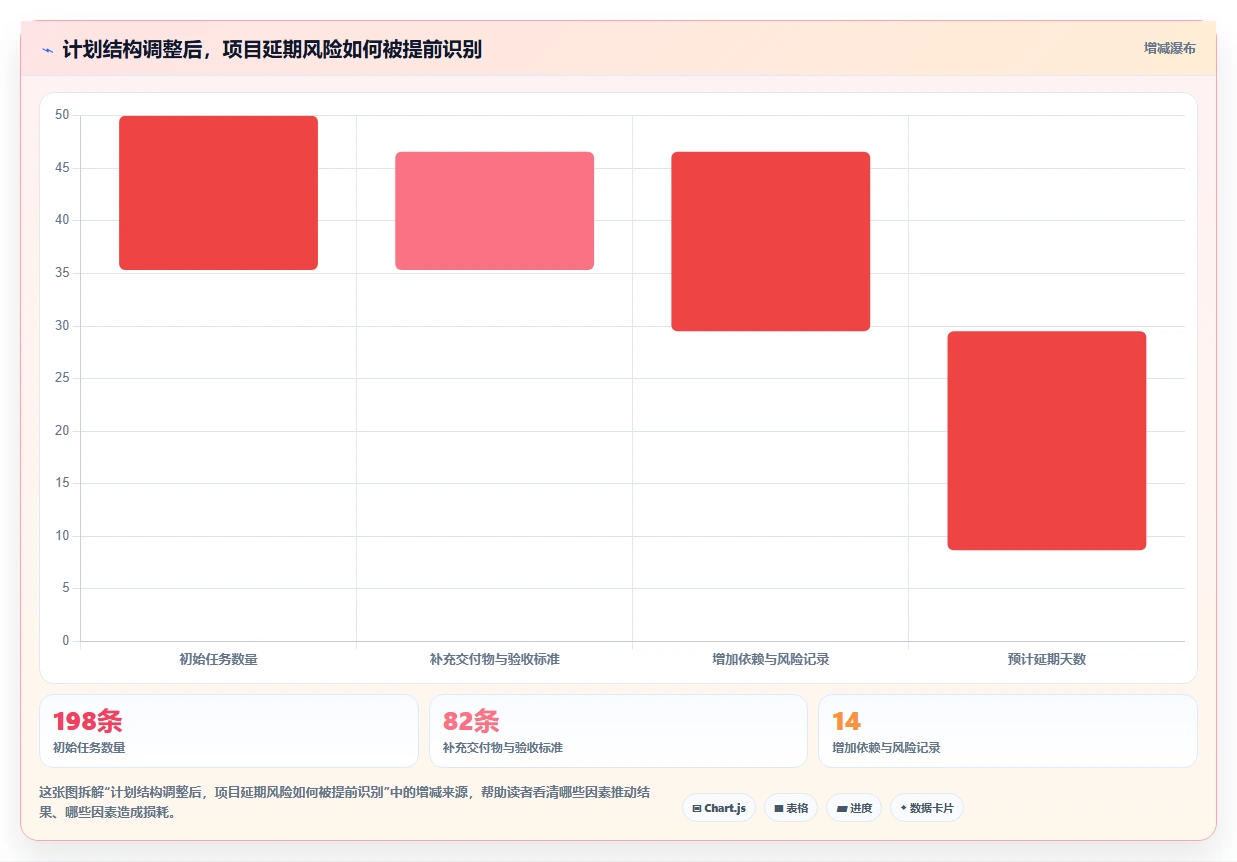Viewport: 1237px width, 862px height.
Task: Click the x-axis label 初始任务数量
Action: [x=219, y=659]
